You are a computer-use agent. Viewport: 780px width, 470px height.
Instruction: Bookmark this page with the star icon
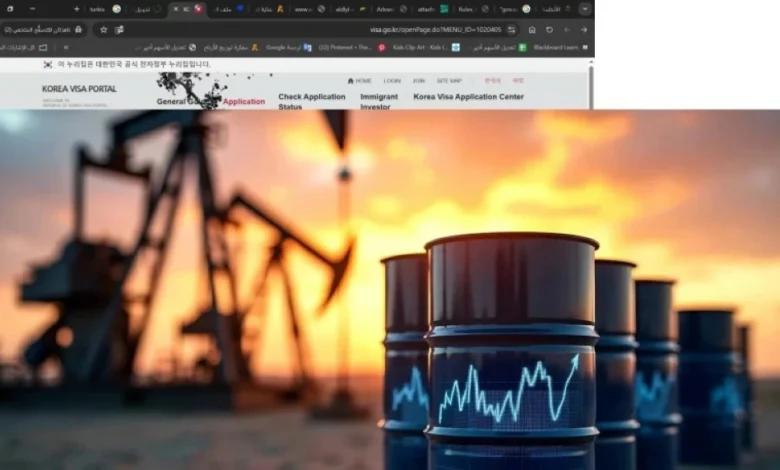[103, 29]
